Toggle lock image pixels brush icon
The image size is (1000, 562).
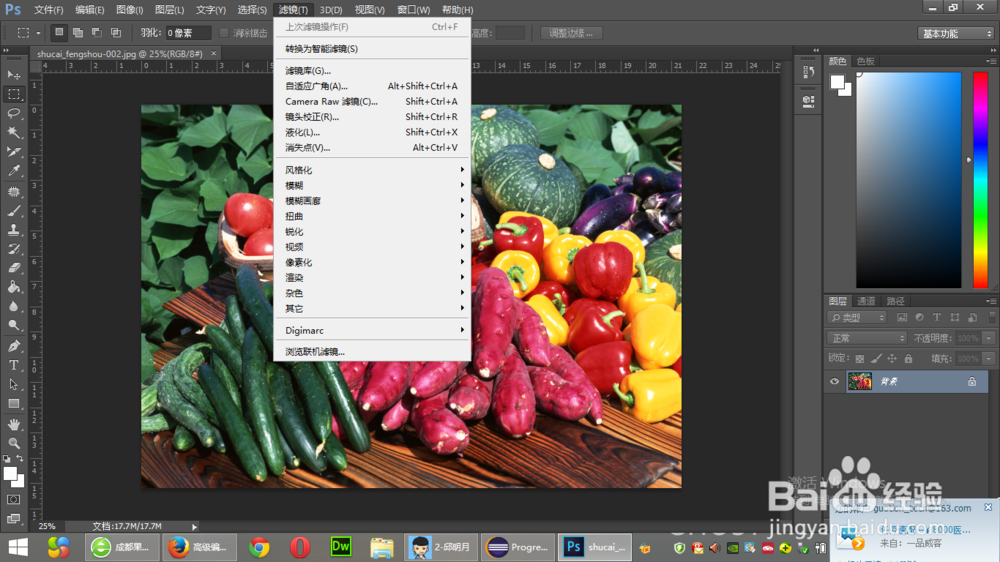[876, 359]
